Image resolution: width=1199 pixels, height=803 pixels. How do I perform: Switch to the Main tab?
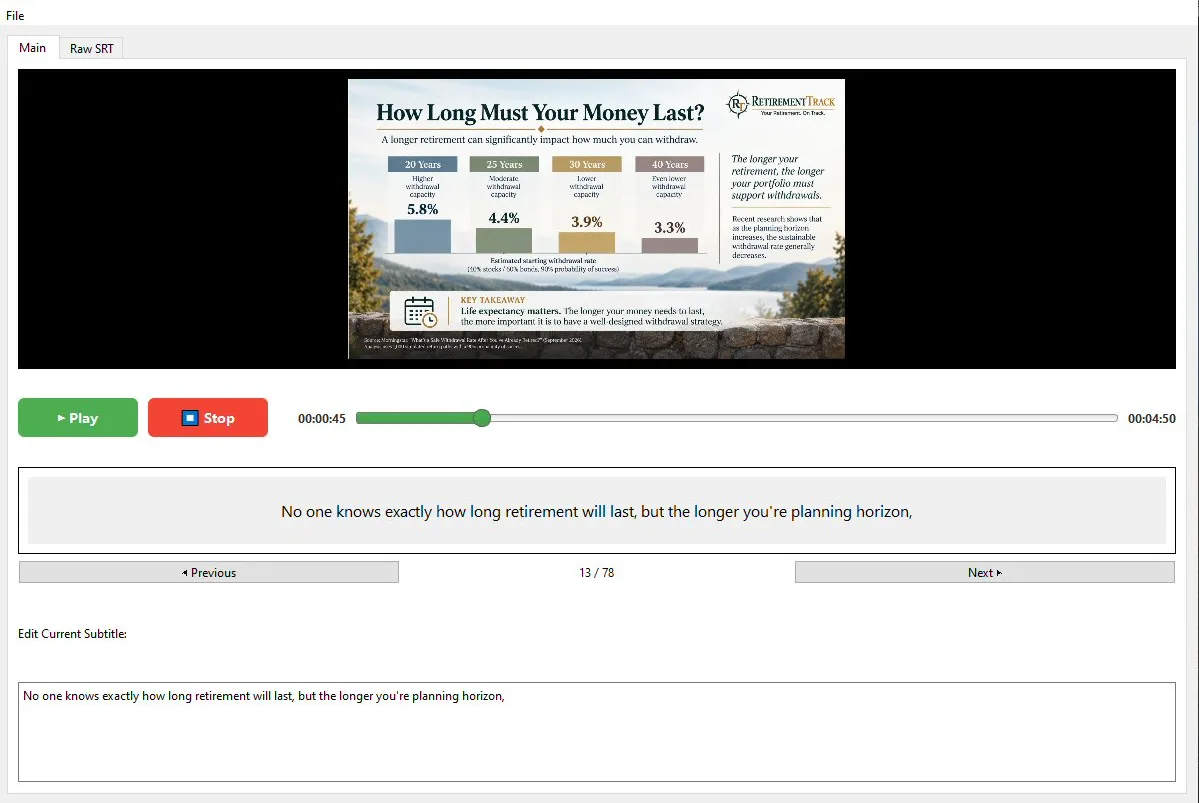point(32,47)
